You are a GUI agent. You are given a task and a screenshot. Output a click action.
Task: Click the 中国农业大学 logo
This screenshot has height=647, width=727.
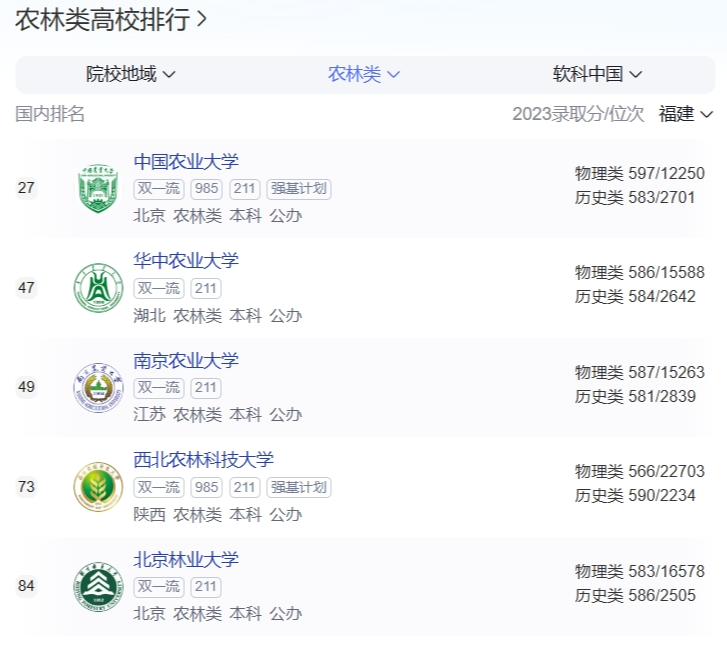point(98,188)
